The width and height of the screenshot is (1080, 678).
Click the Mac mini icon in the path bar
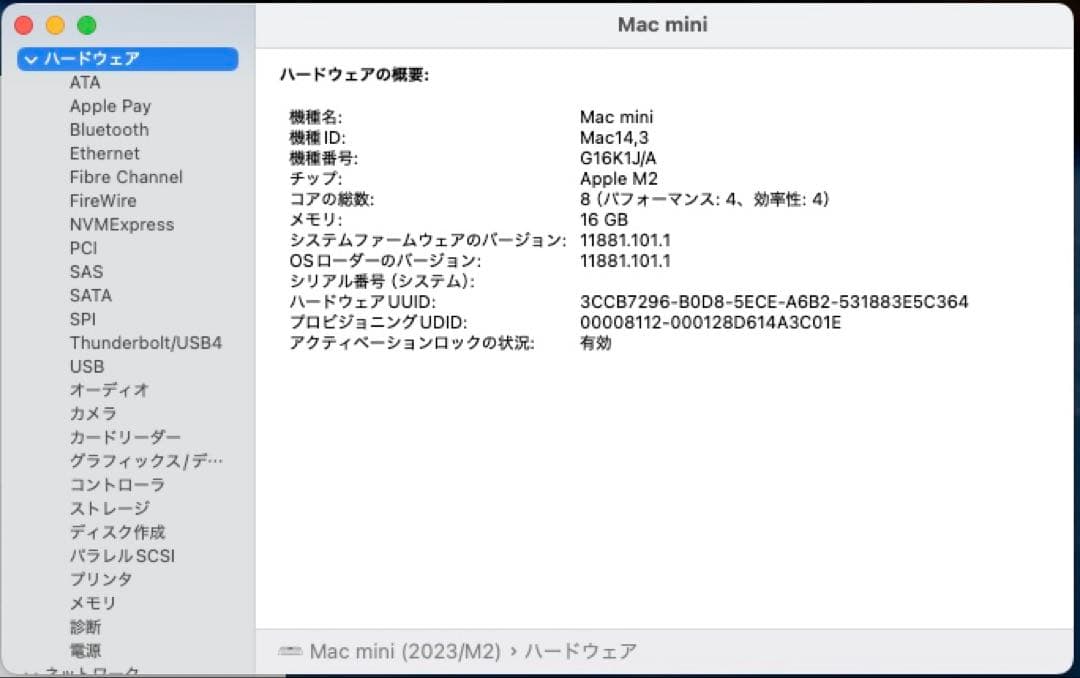(289, 650)
